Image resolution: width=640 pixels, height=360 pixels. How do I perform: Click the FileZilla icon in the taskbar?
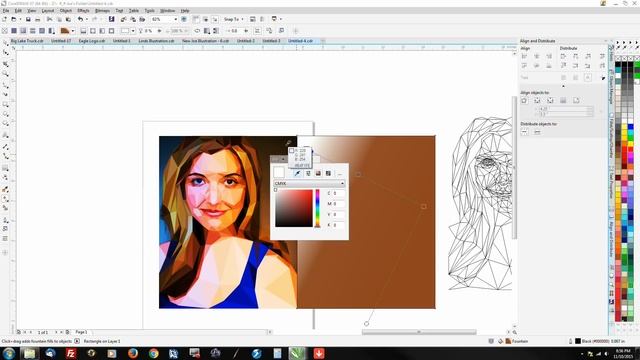tap(71, 353)
